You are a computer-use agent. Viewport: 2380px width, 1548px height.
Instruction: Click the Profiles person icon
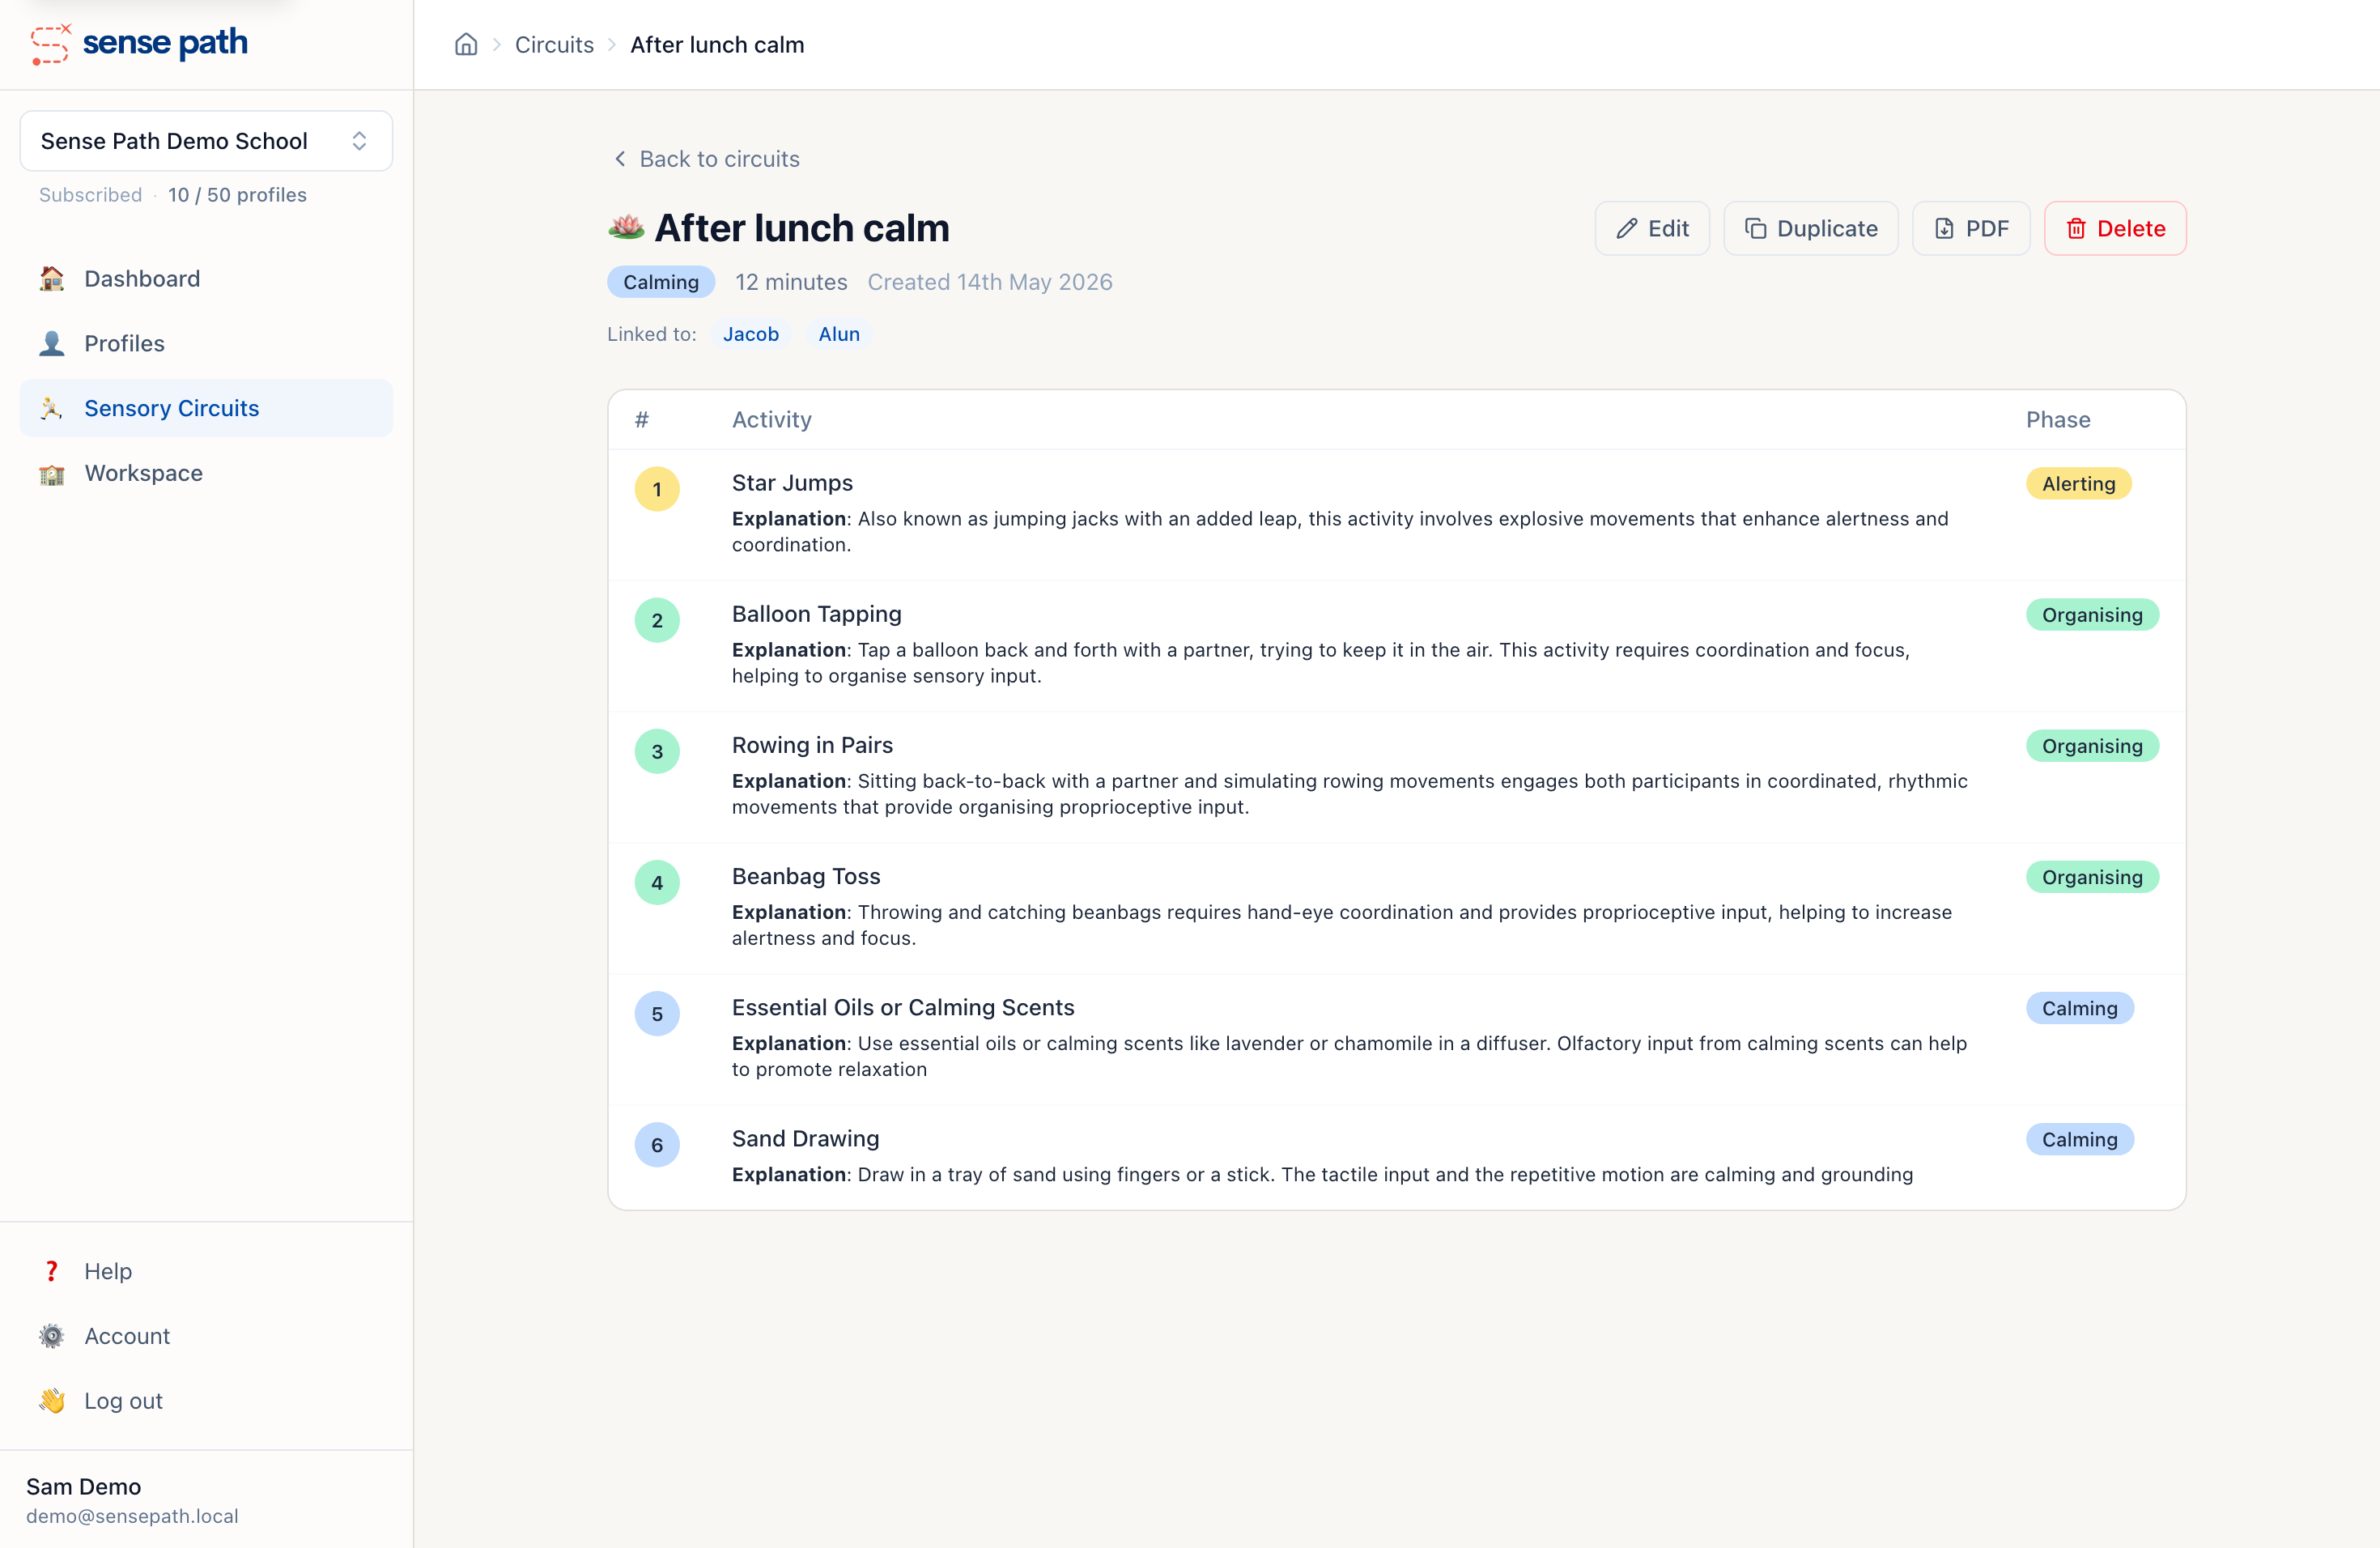click(52, 343)
